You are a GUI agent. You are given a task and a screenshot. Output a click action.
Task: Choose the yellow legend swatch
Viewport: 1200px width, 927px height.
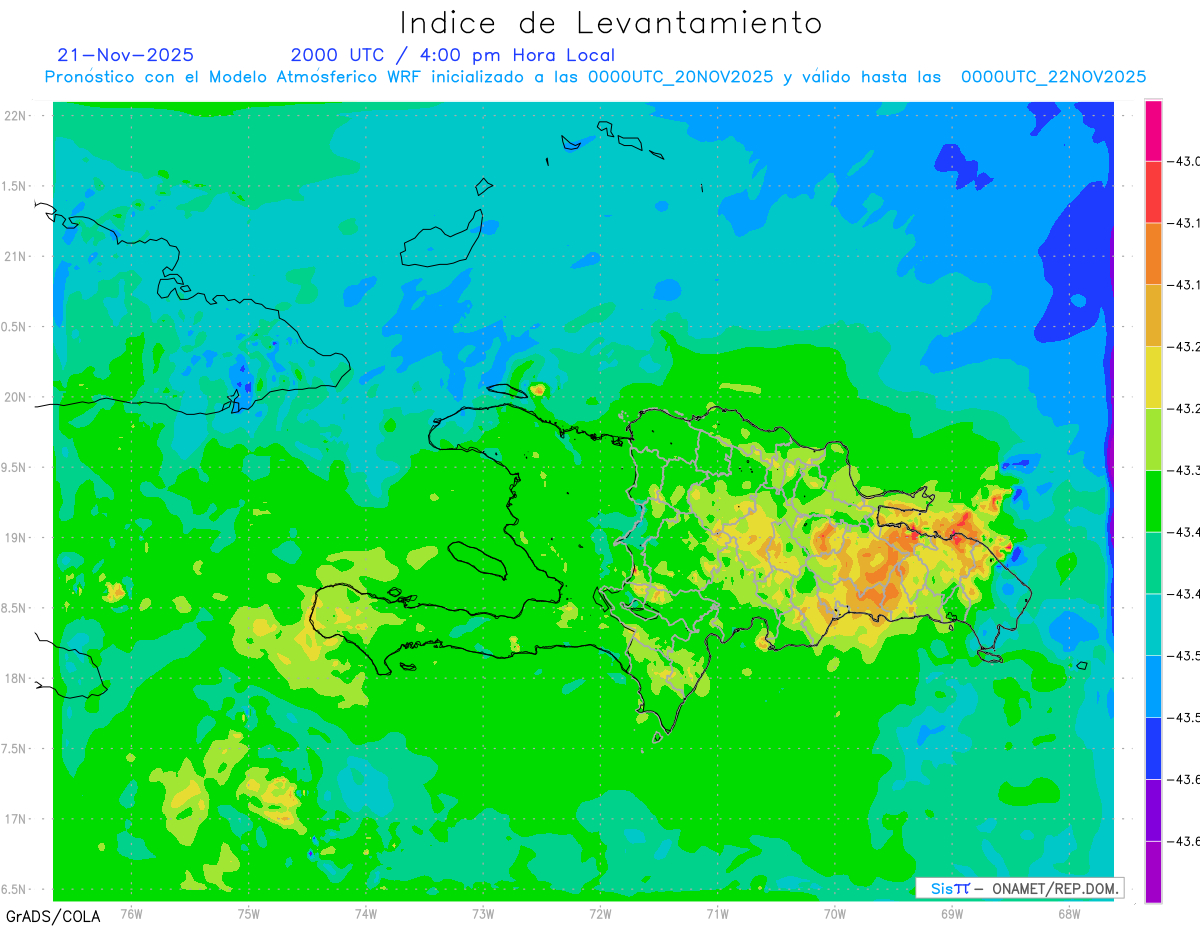1153,378
